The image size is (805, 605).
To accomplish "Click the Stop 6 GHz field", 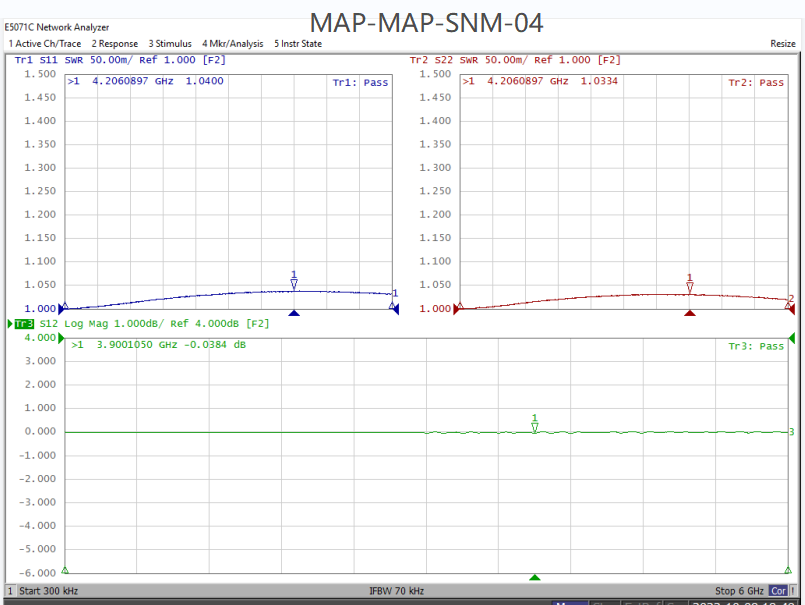I will [739, 591].
